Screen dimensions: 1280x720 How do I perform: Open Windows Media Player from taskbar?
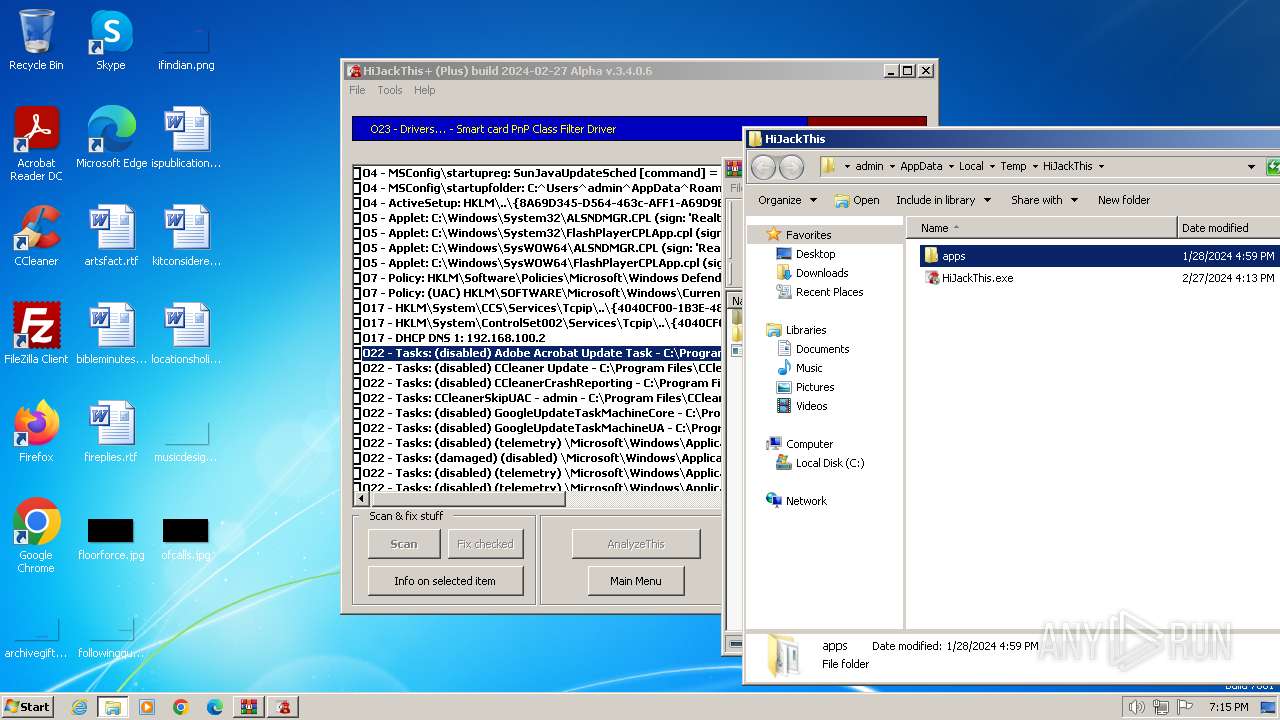(147, 707)
